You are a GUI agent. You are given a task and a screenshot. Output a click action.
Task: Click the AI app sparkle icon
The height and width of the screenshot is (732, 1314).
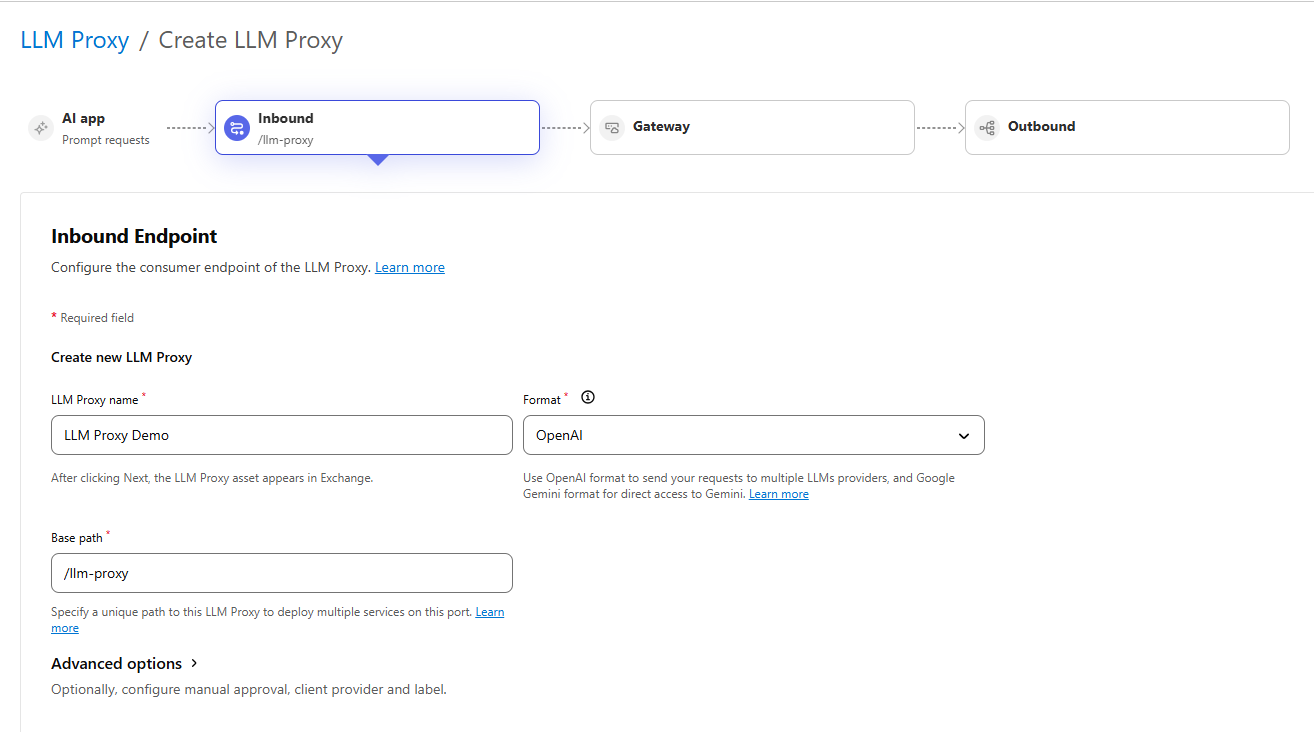(41, 128)
